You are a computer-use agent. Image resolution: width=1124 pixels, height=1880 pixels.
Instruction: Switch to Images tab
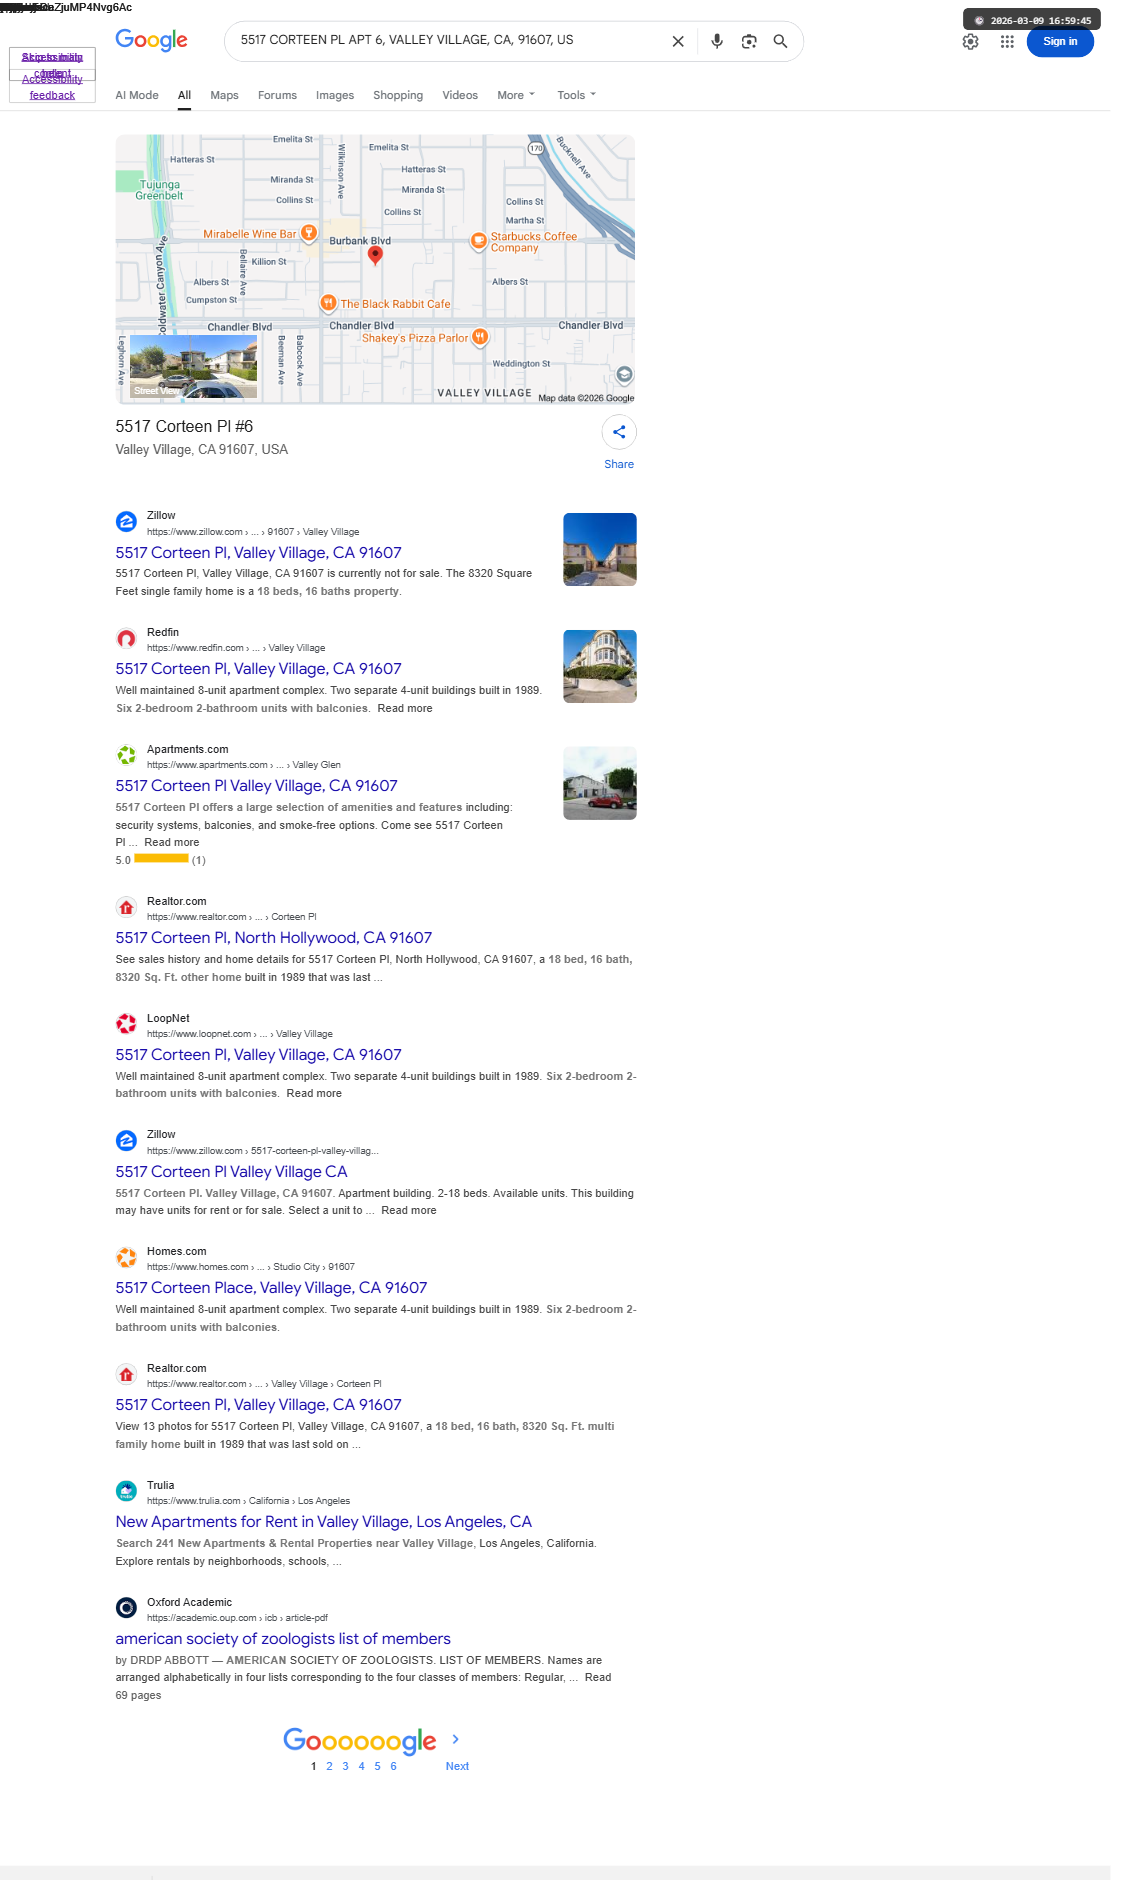tap(335, 95)
